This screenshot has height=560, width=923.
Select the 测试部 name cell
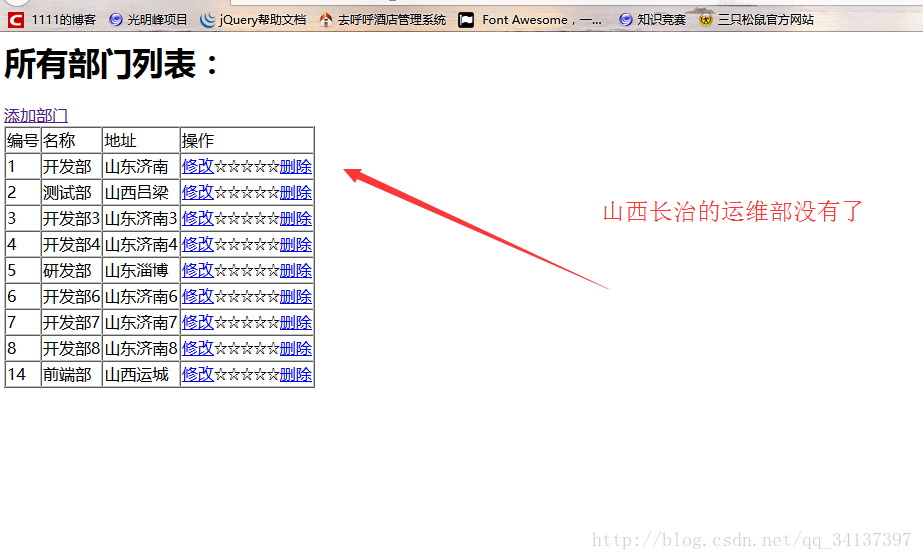click(x=72, y=193)
